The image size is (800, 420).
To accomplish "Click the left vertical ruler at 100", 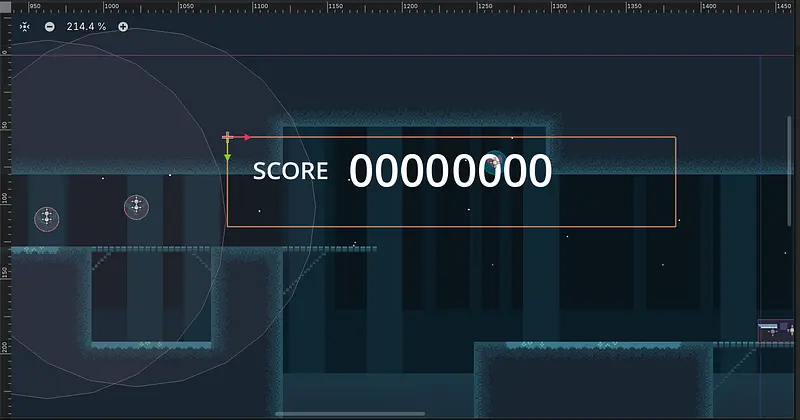I will coord(4,196).
